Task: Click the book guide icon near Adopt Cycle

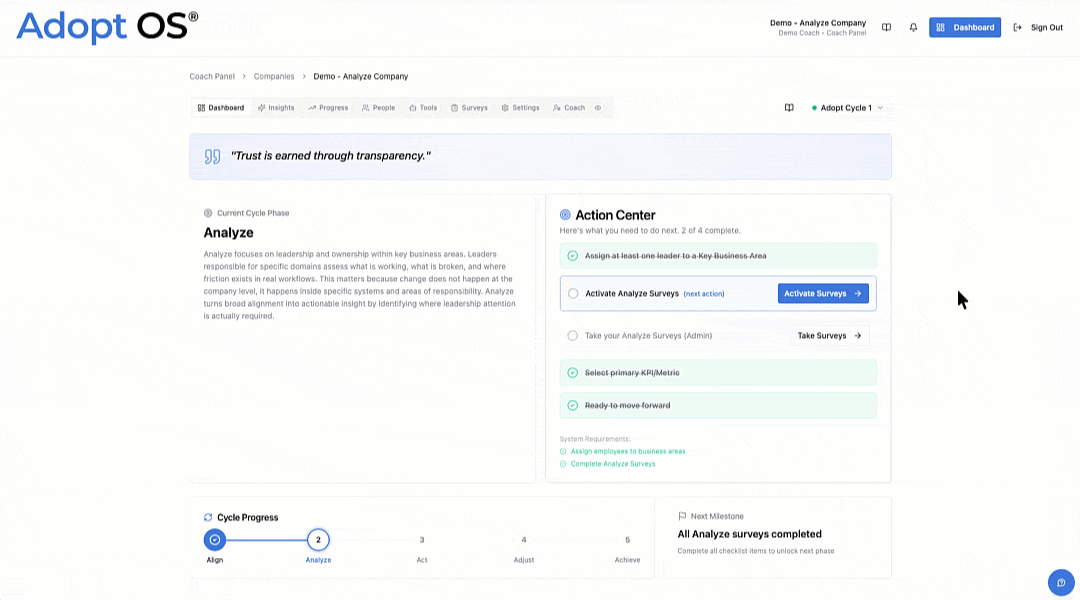Action: tap(789, 107)
